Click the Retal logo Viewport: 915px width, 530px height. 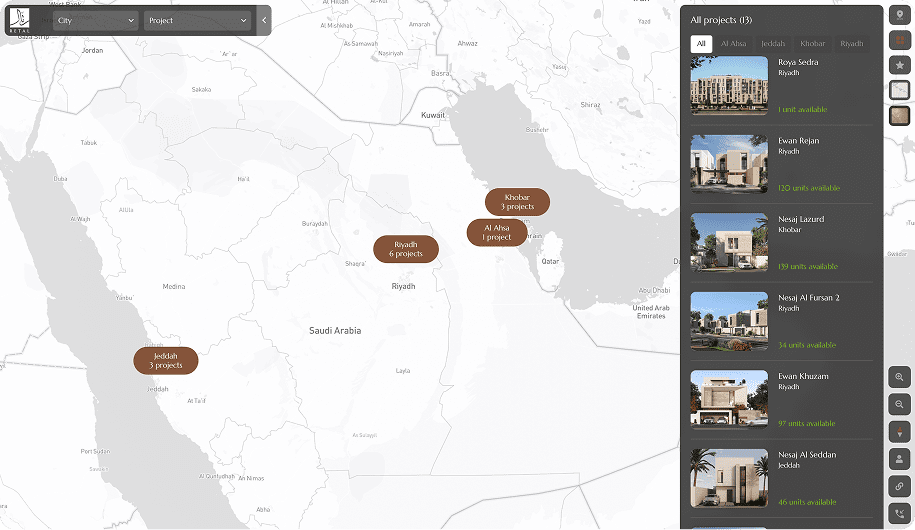20,20
